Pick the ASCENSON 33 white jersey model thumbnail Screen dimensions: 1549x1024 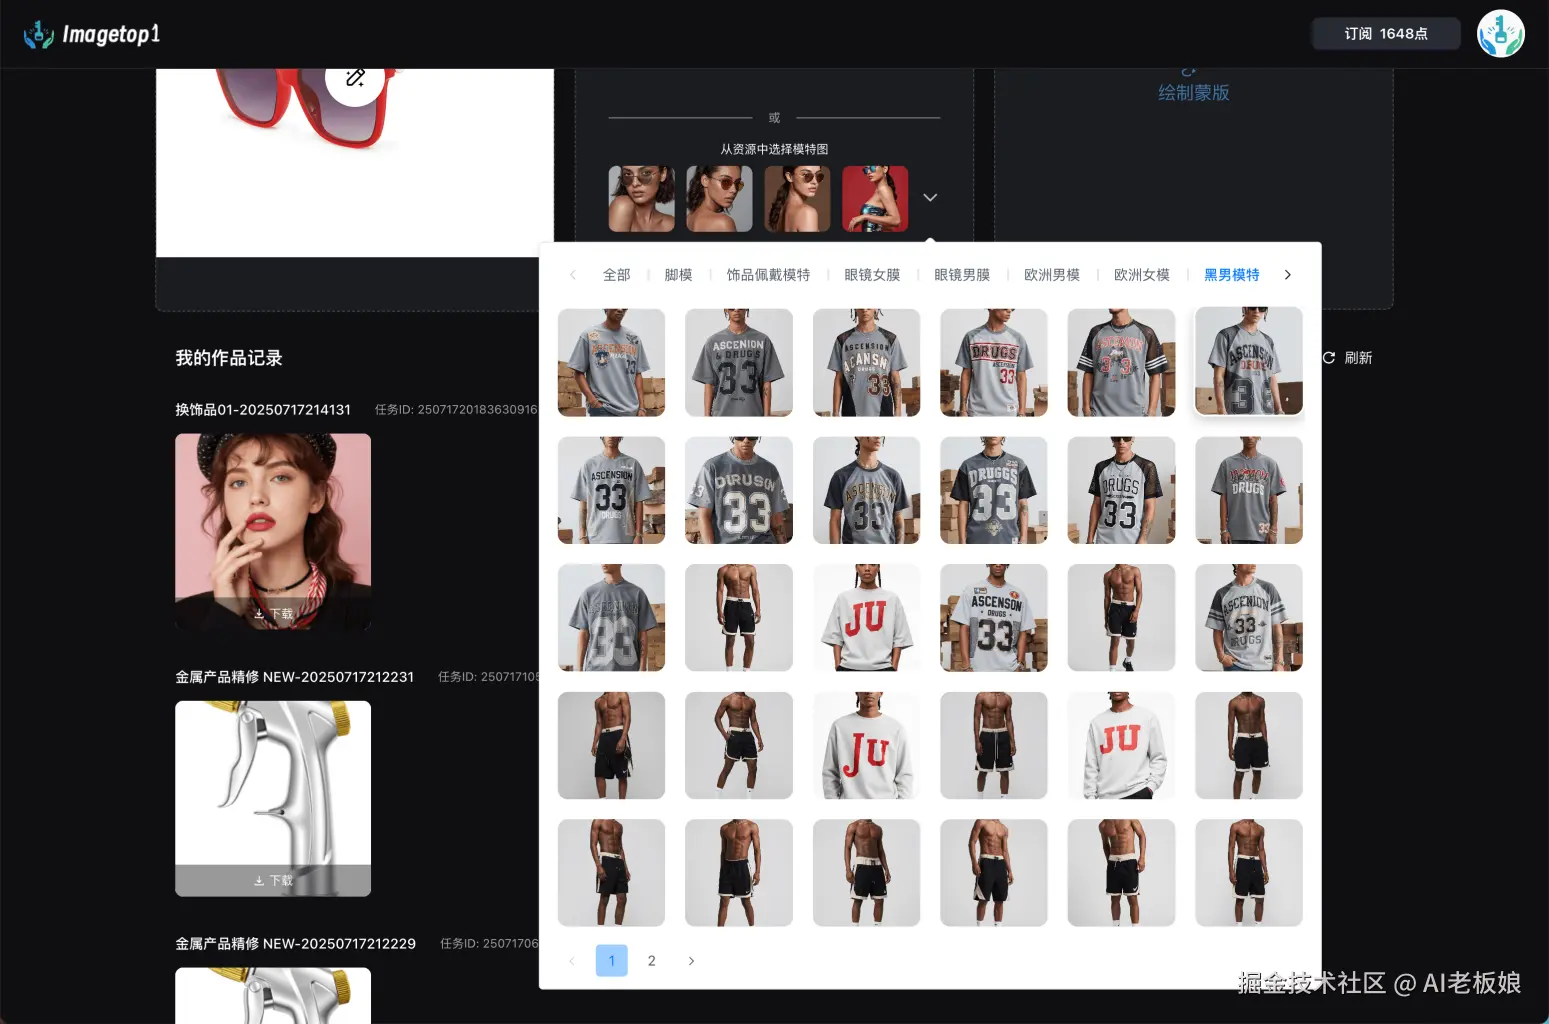[994, 618]
